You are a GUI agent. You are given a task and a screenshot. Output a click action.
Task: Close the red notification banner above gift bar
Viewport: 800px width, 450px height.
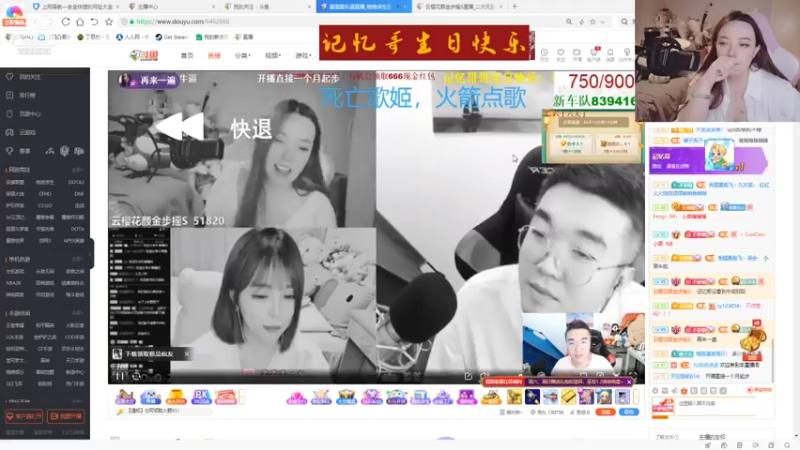629,382
